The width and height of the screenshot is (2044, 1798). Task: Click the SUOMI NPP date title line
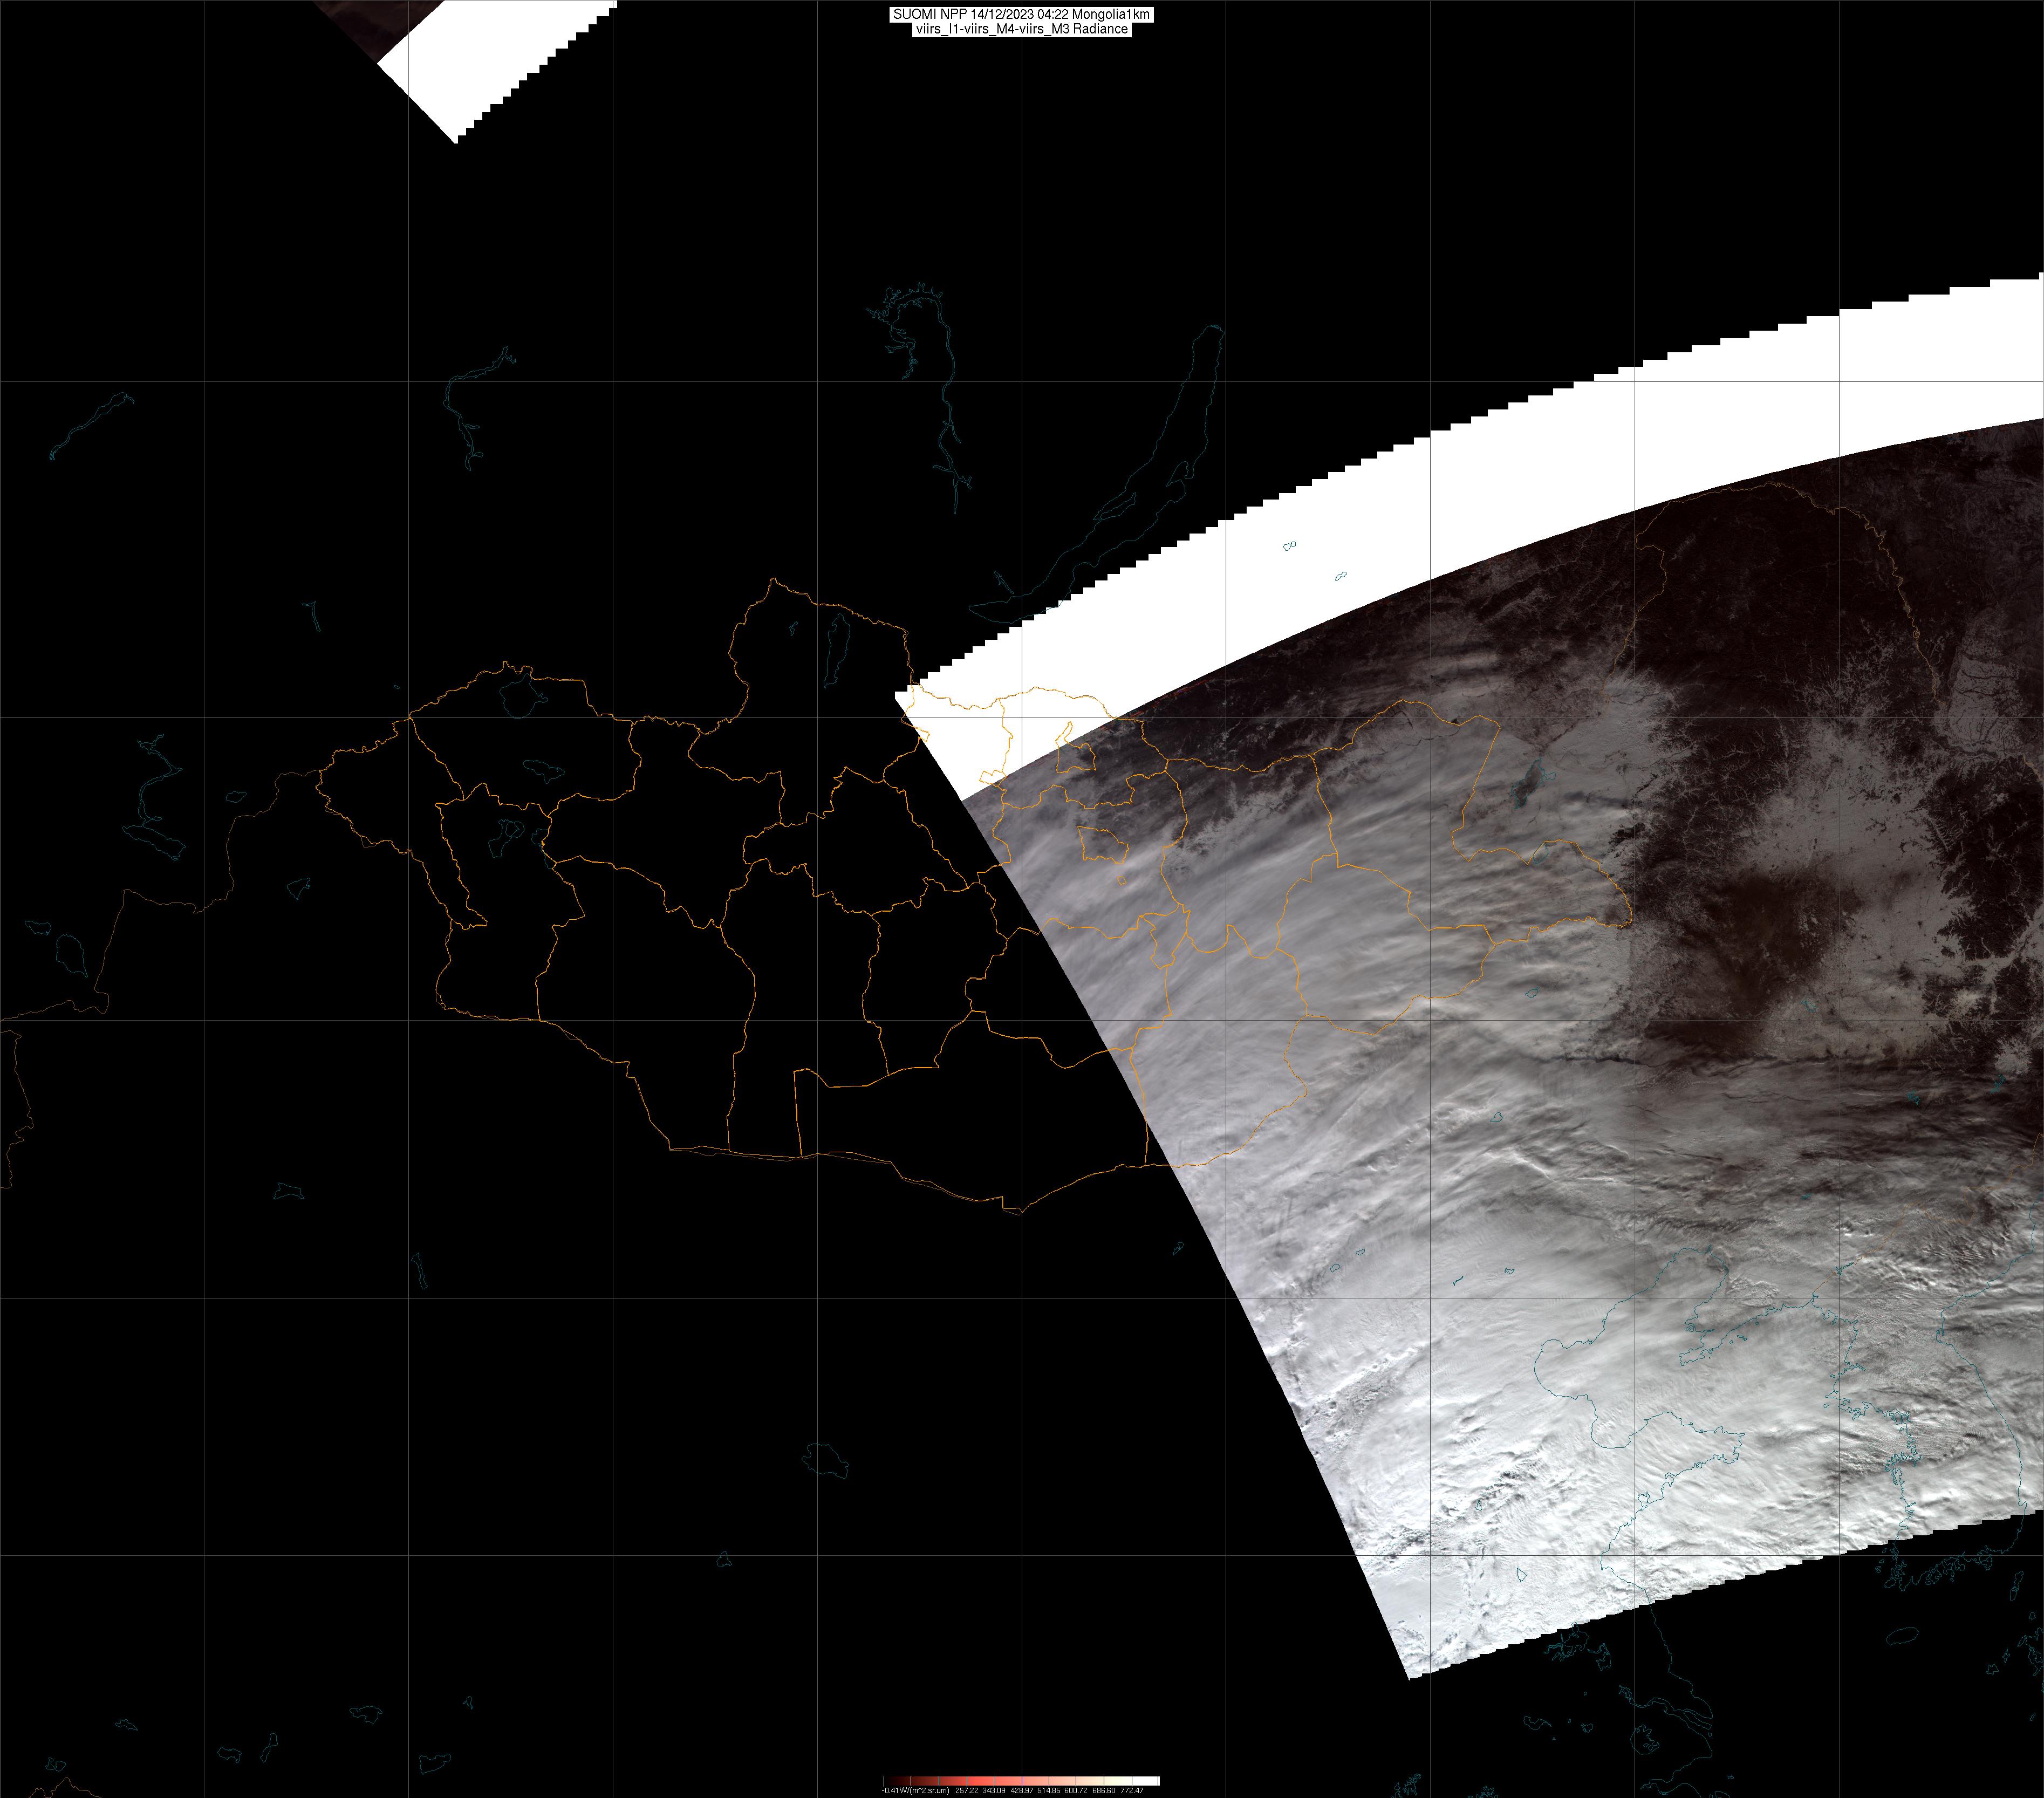(1021, 14)
